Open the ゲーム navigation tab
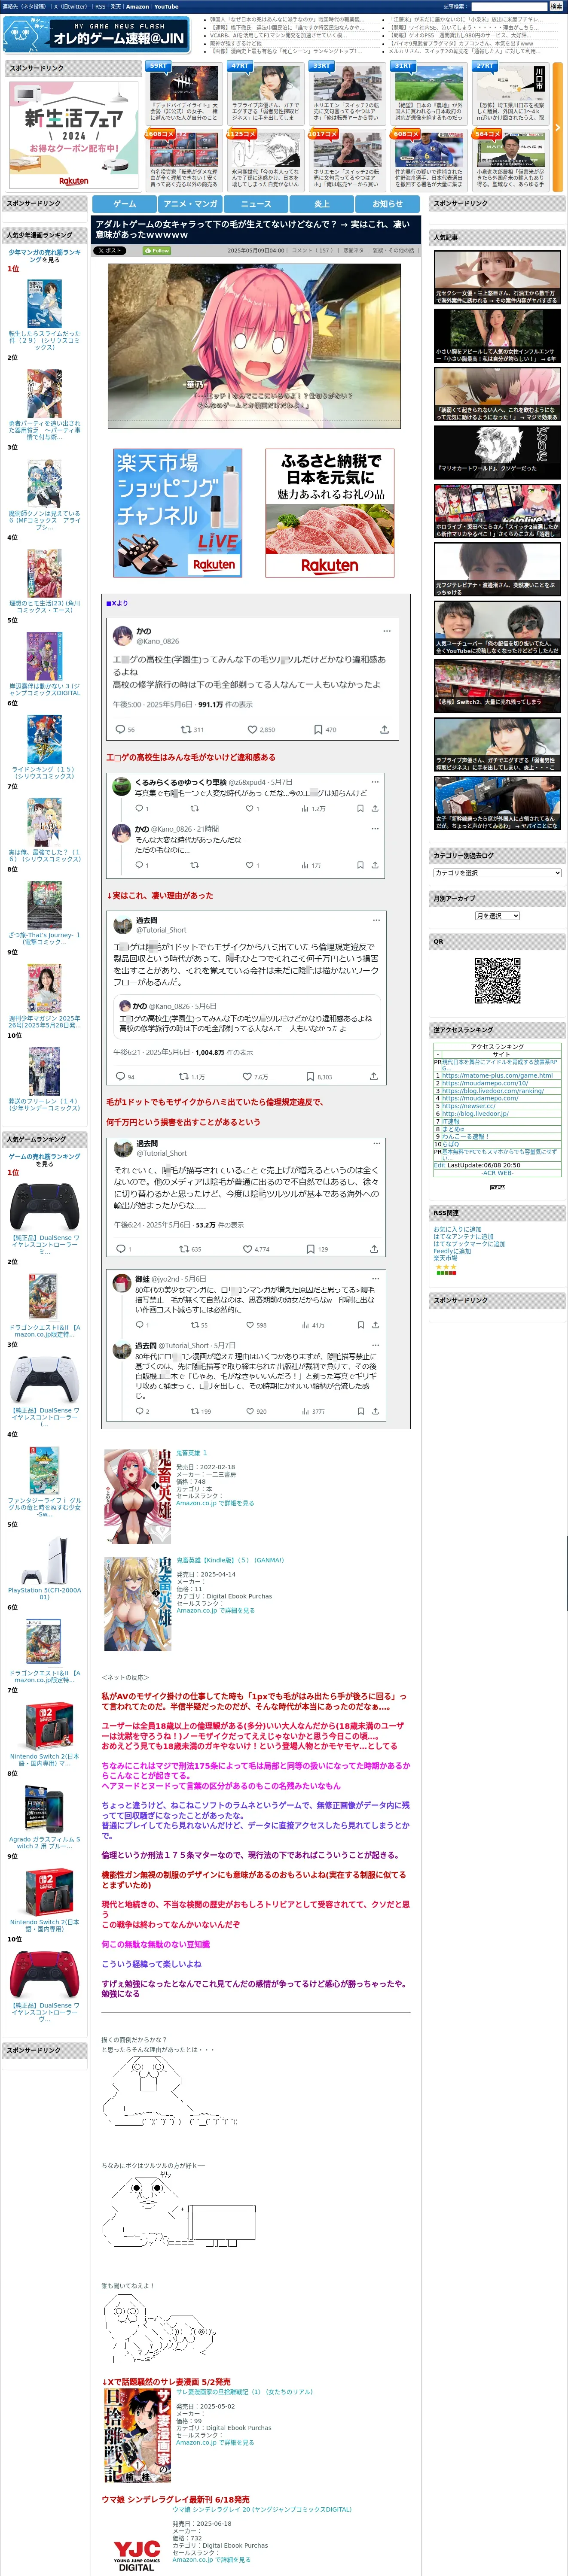 coord(125,203)
